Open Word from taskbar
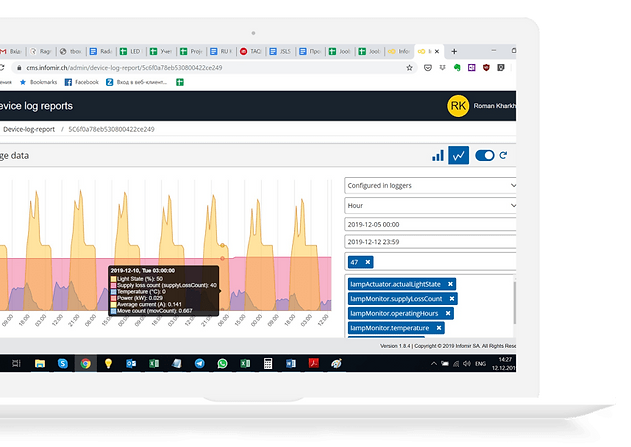Viewport: 631px width, 447px height. [291, 364]
